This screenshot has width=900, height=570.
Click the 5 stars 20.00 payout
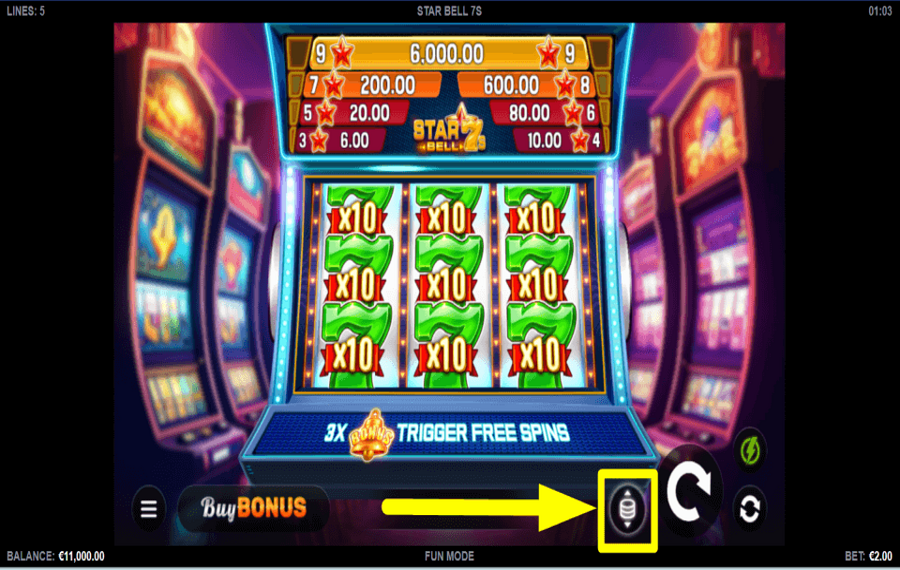(354, 113)
